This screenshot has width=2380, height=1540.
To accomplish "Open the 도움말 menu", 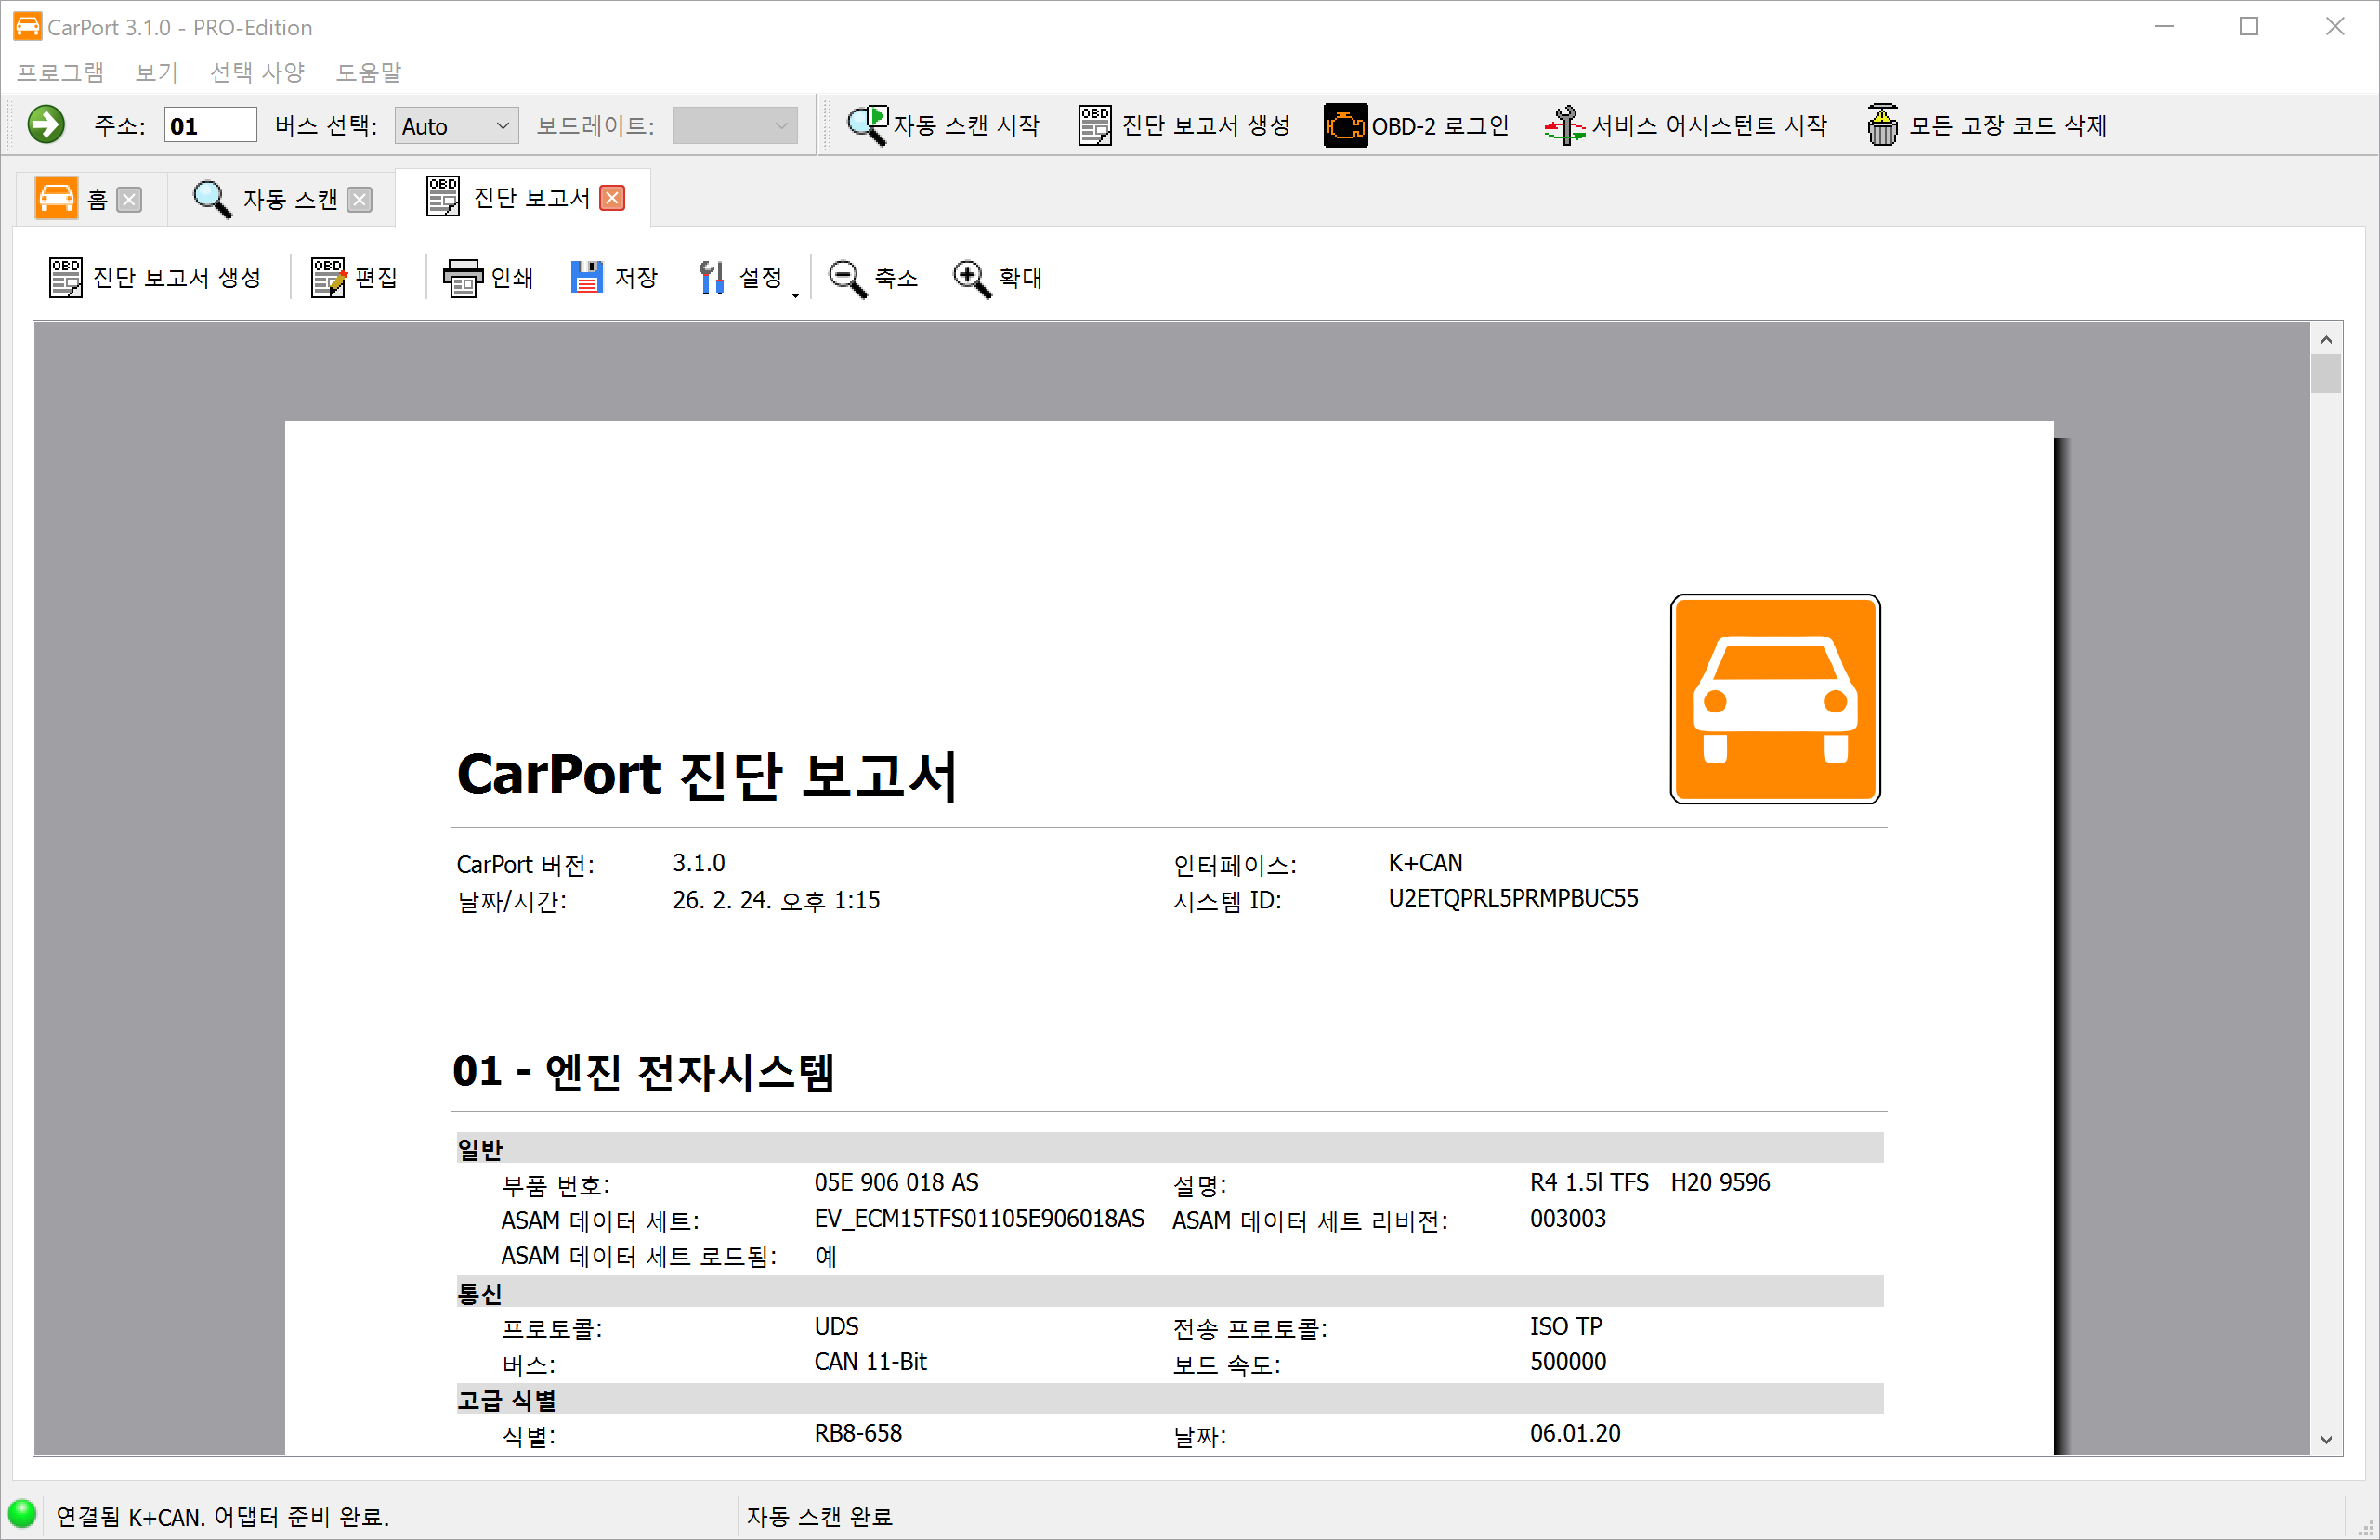I will click(368, 72).
